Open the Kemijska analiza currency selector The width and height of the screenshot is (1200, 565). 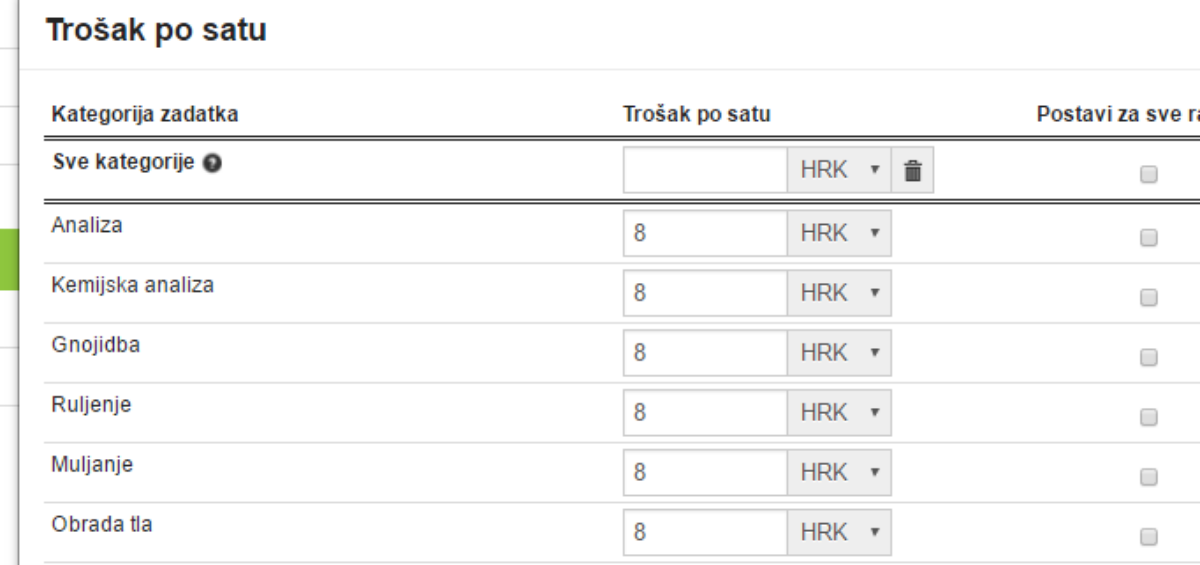tap(839, 293)
